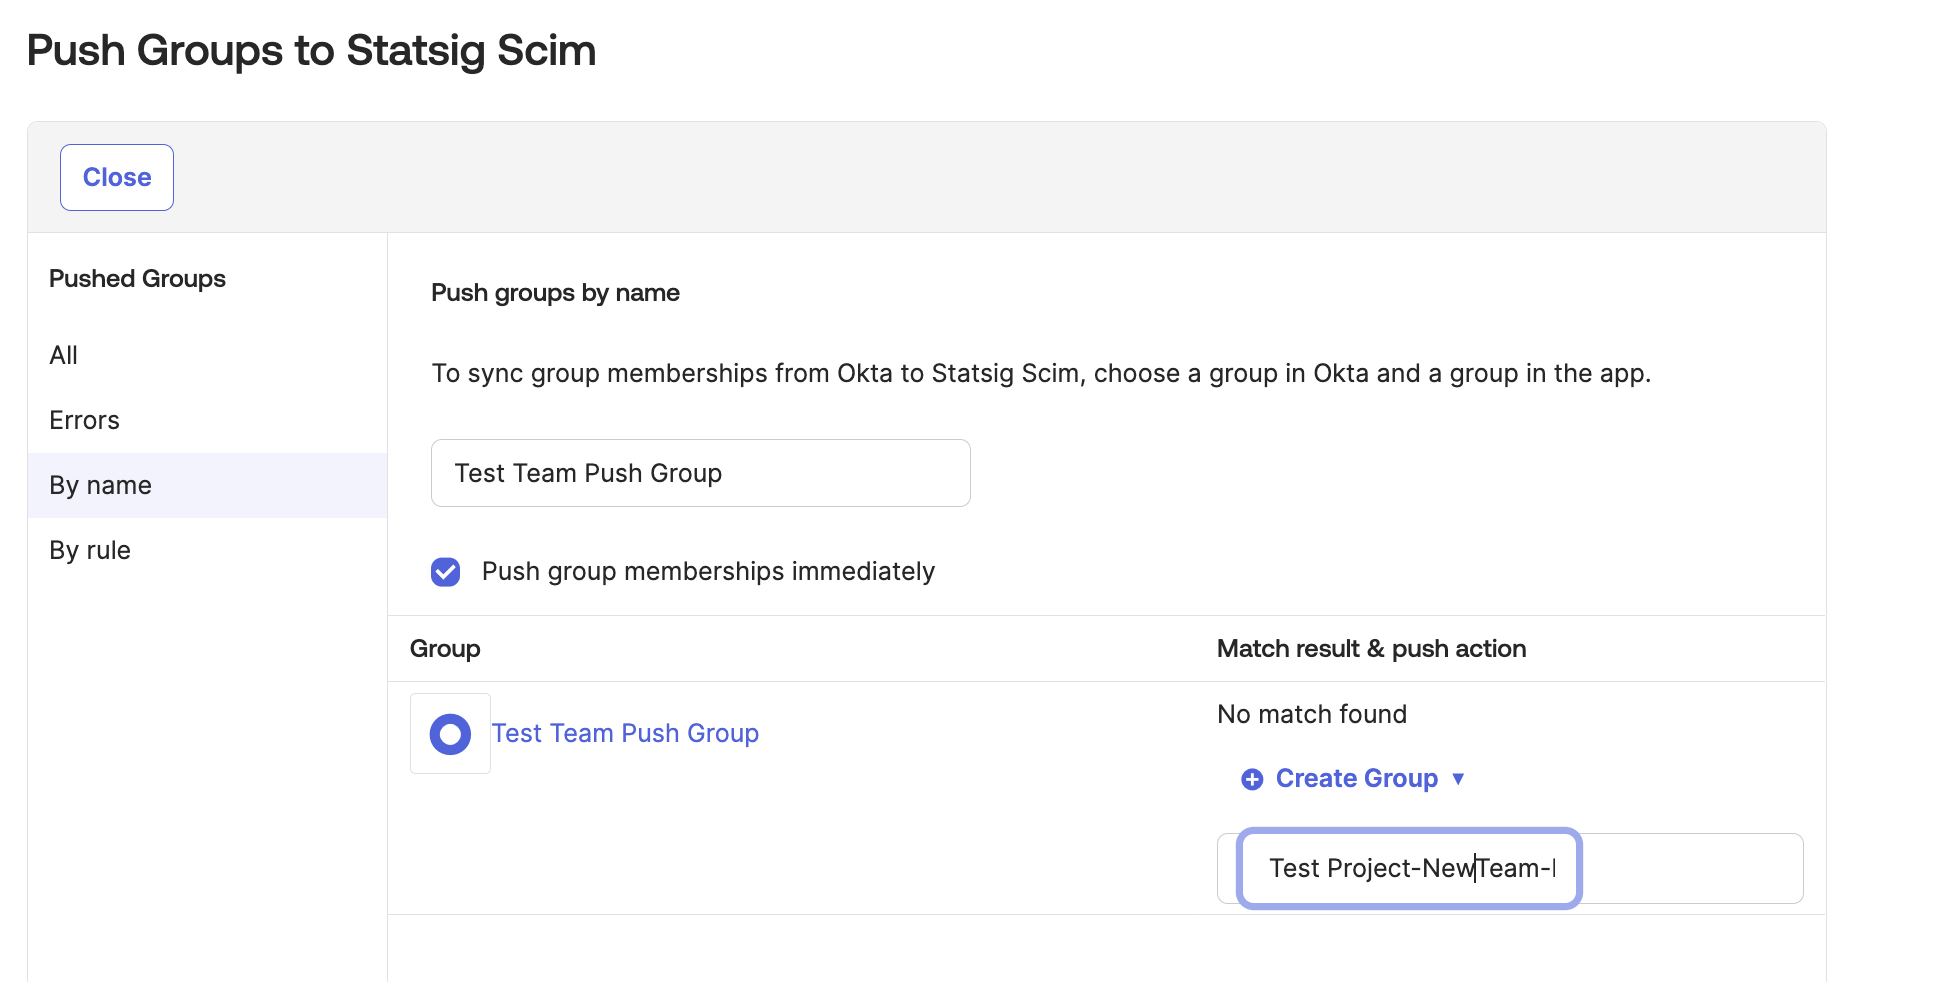Focus the Test Project-NewTeam name field
The width and height of the screenshot is (1944, 982).
(x=1408, y=868)
